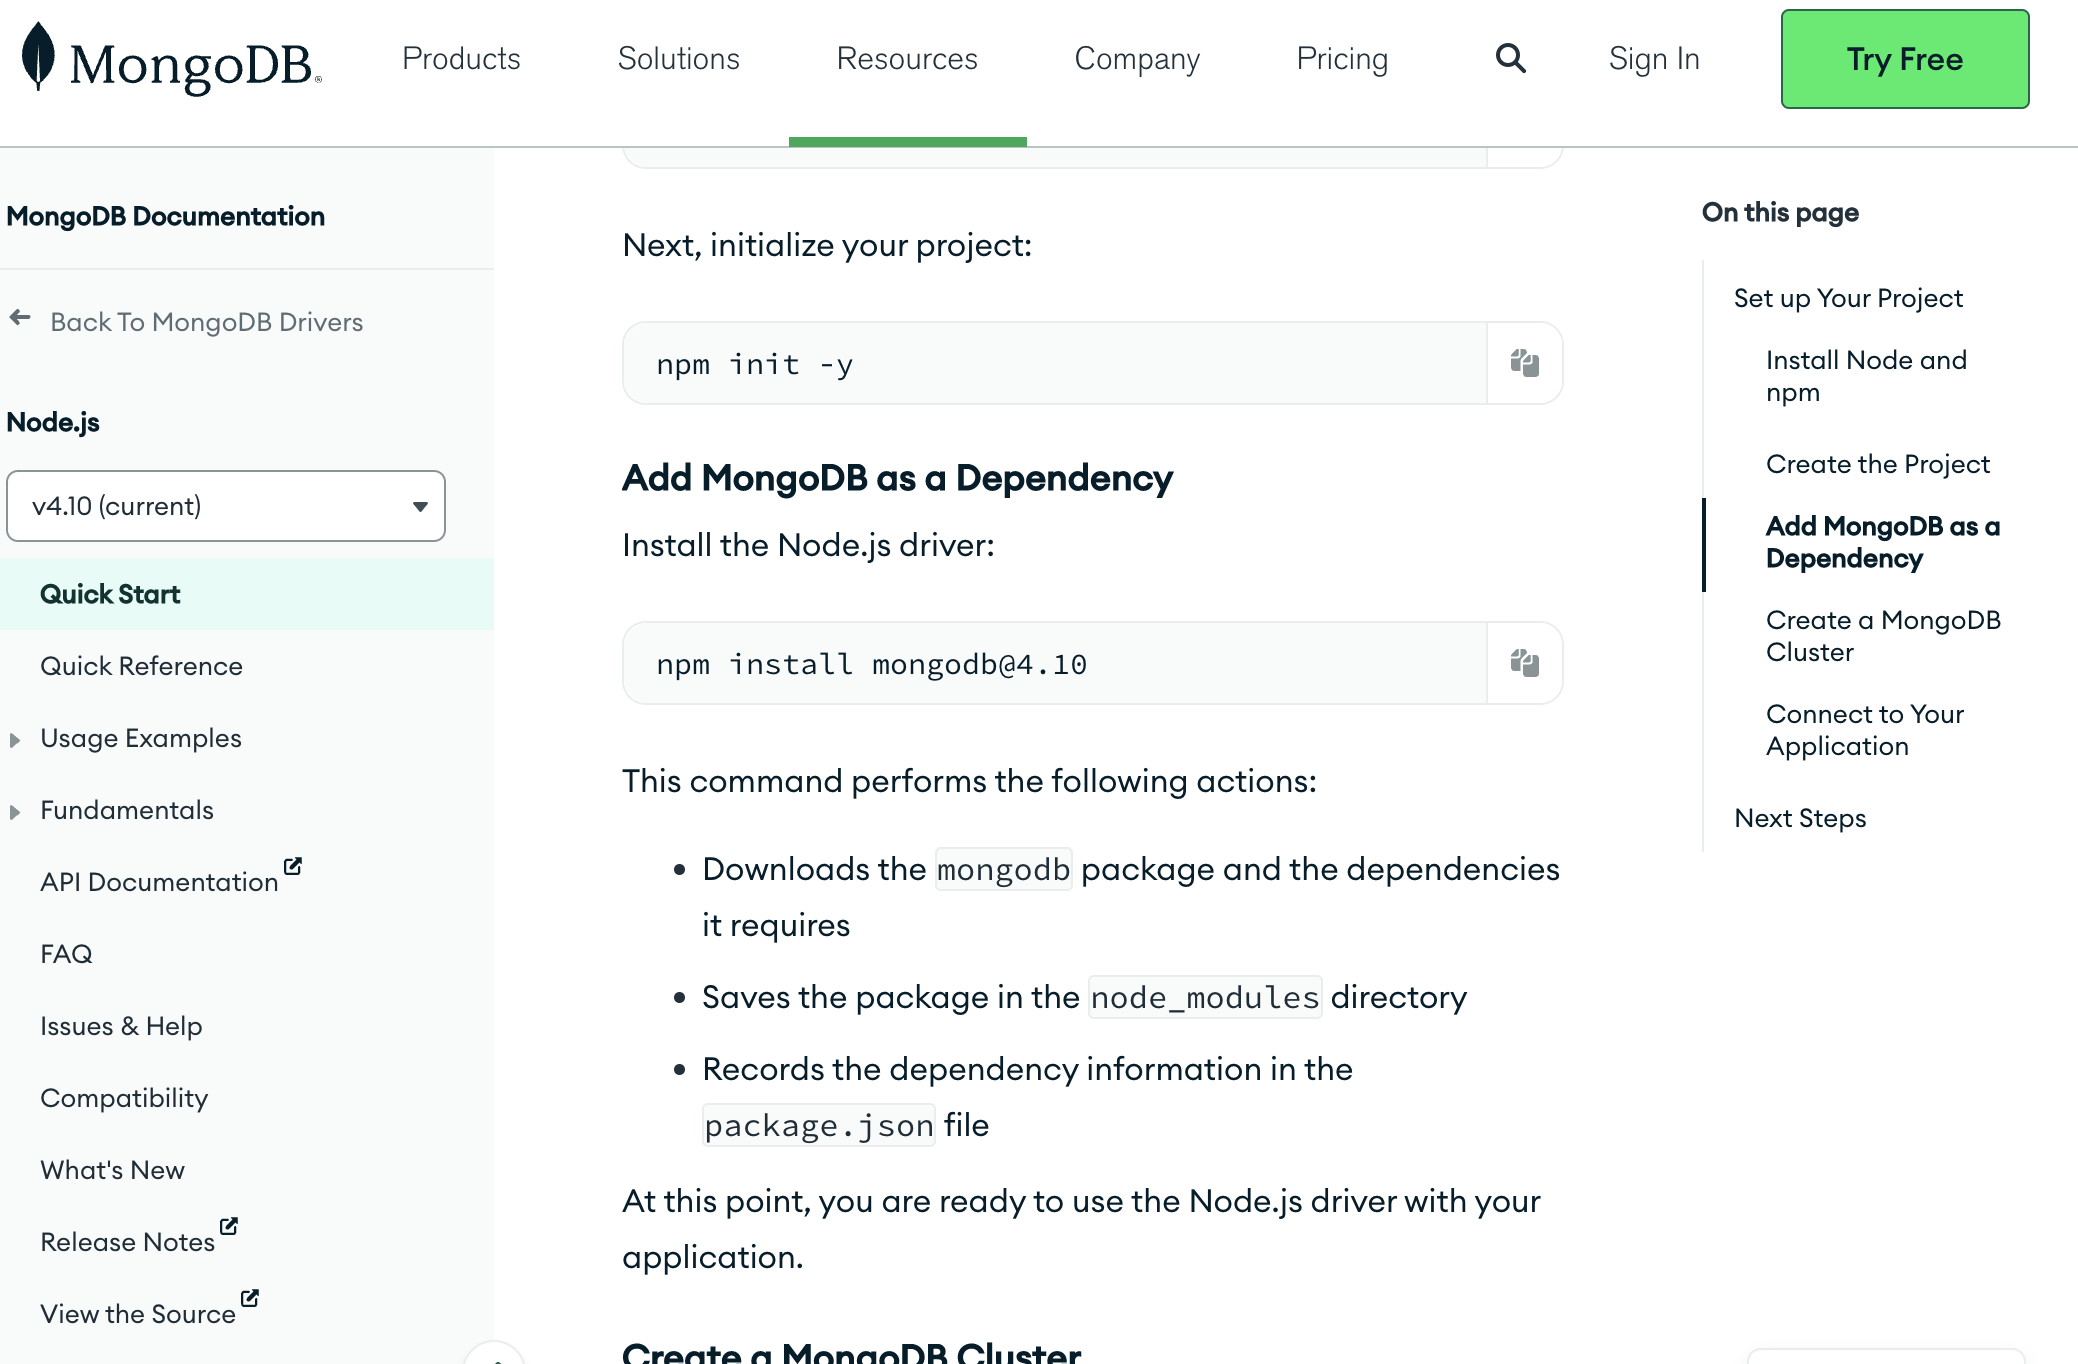Jump to Next Steps section
Image resolution: width=2078 pixels, height=1364 pixels.
pos(1800,818)
